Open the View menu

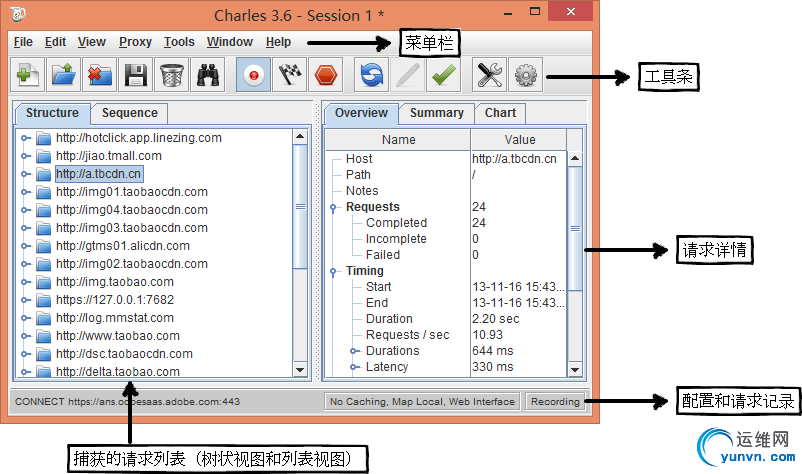point(92,42)
